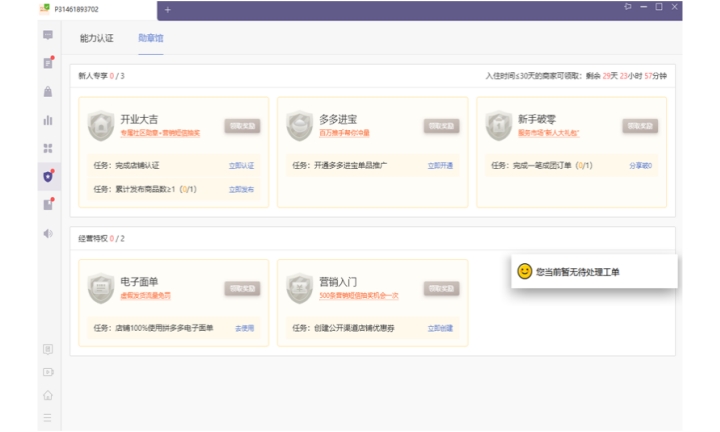Claim reward on 多多进宝 card

pyautogui.click(x=441, y=126)
